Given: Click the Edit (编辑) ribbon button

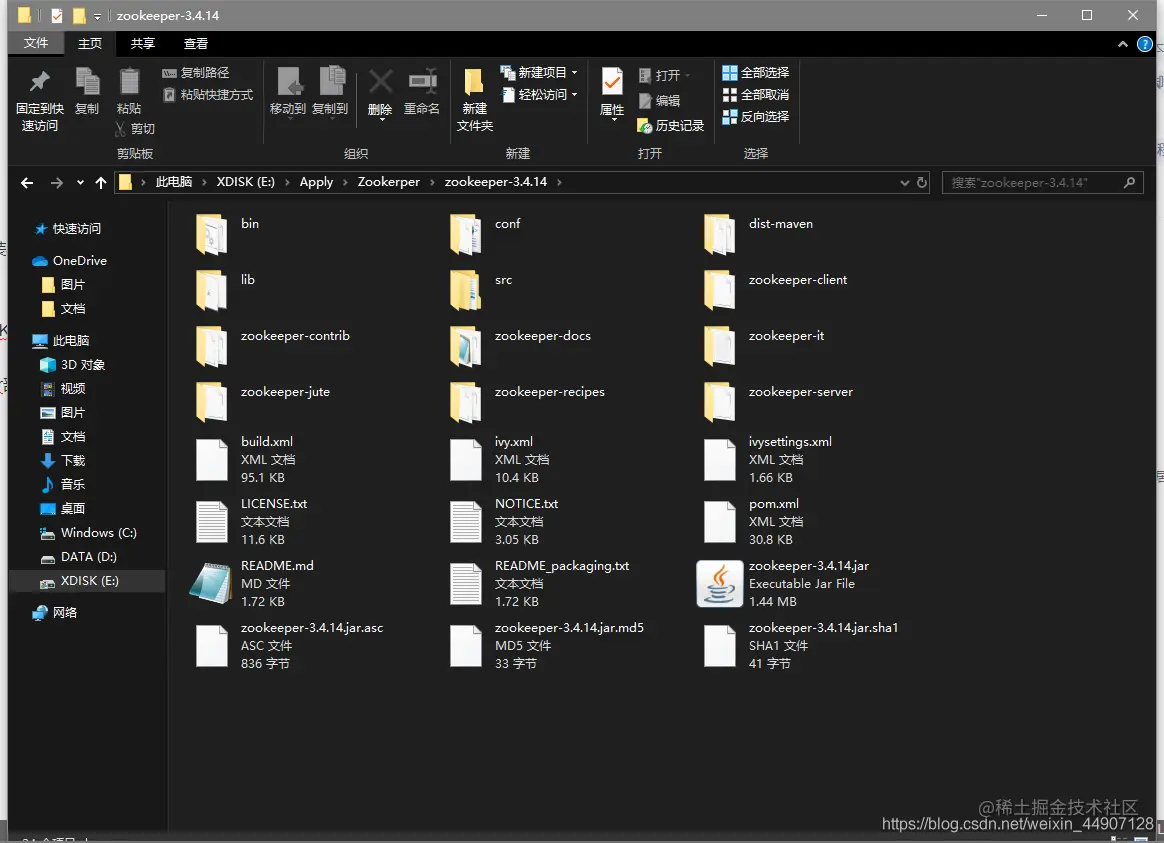Looking at the screenshot, I should coord(659,101).
